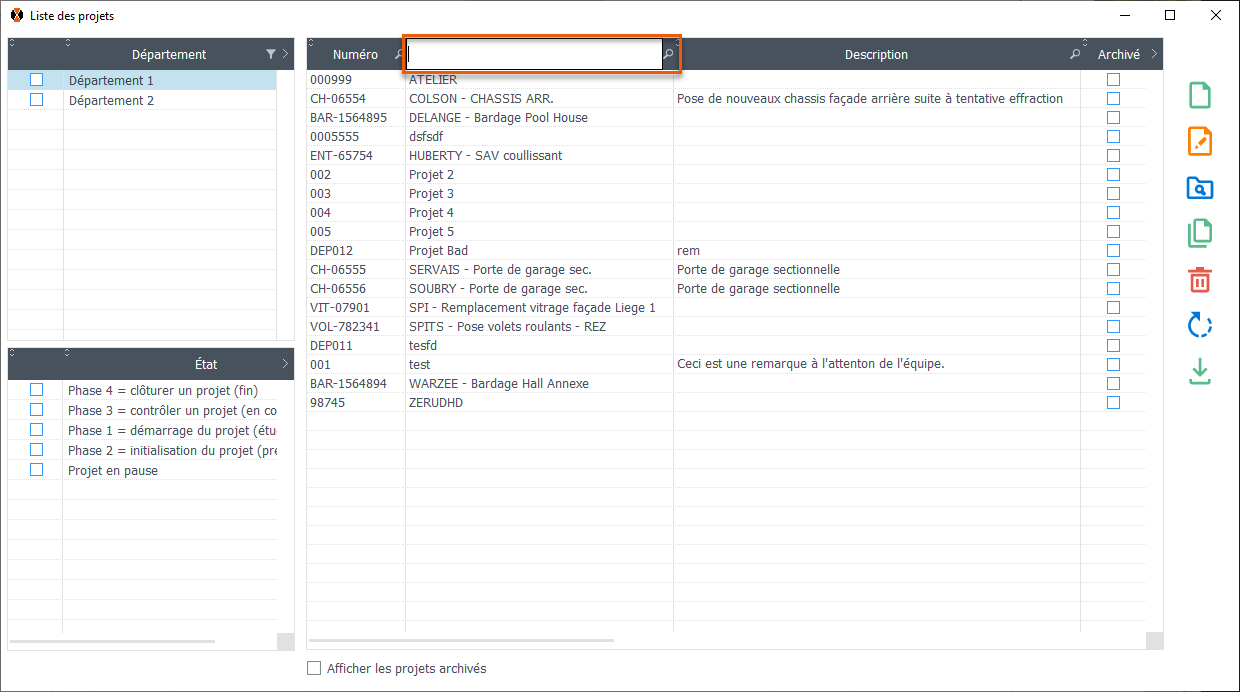Toggle Afficher les projets archivés checkbox
Screen dimensions: 1240x692
click(x=314, y=668)
